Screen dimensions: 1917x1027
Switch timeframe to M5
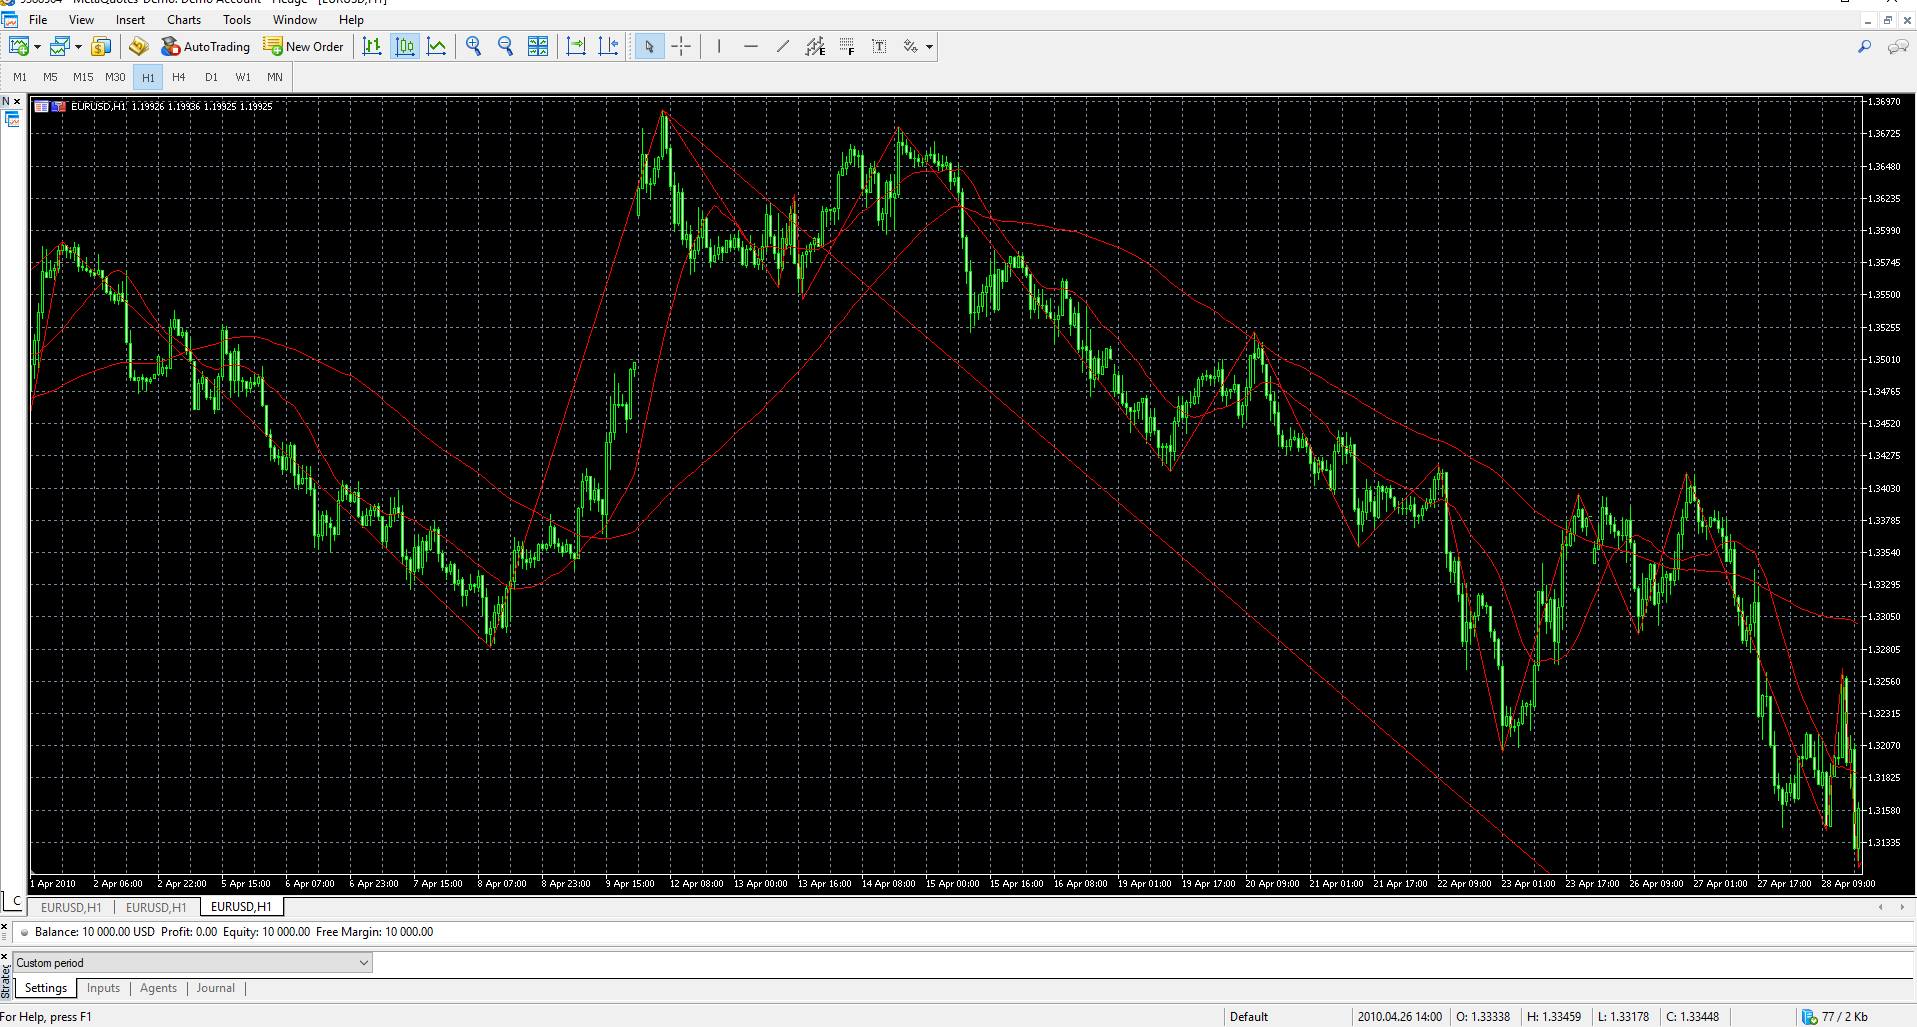pos(50,77)
